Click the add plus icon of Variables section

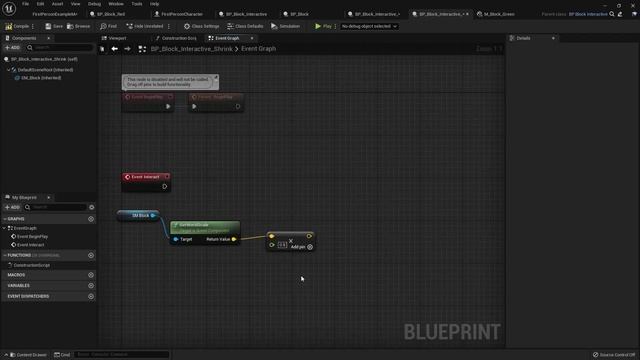pyautogui.click(x=91, y=286)
